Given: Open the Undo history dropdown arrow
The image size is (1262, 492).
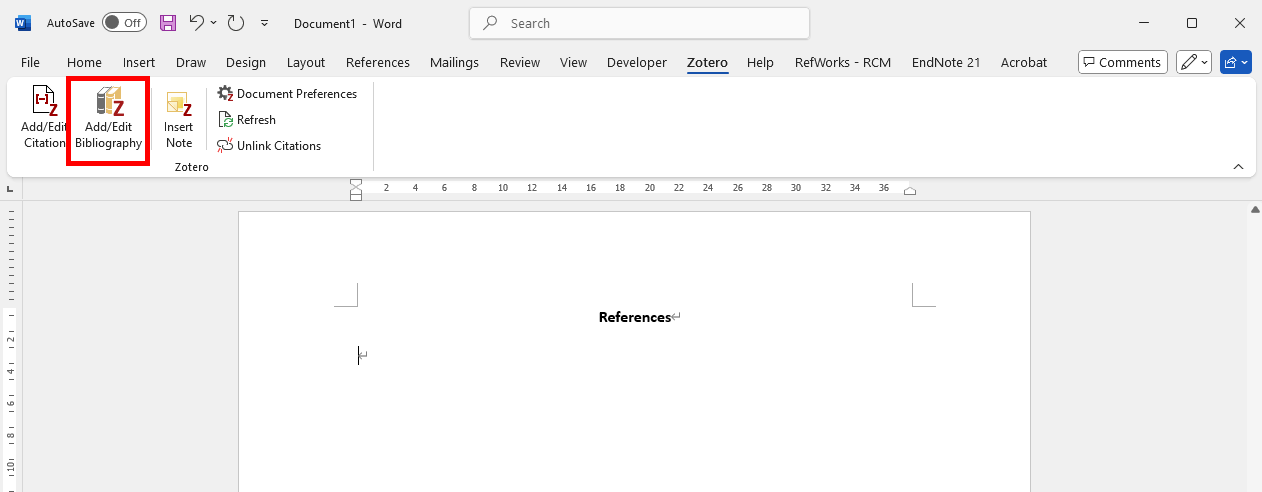Looking at the screenshot, I should tap(214, 23).
